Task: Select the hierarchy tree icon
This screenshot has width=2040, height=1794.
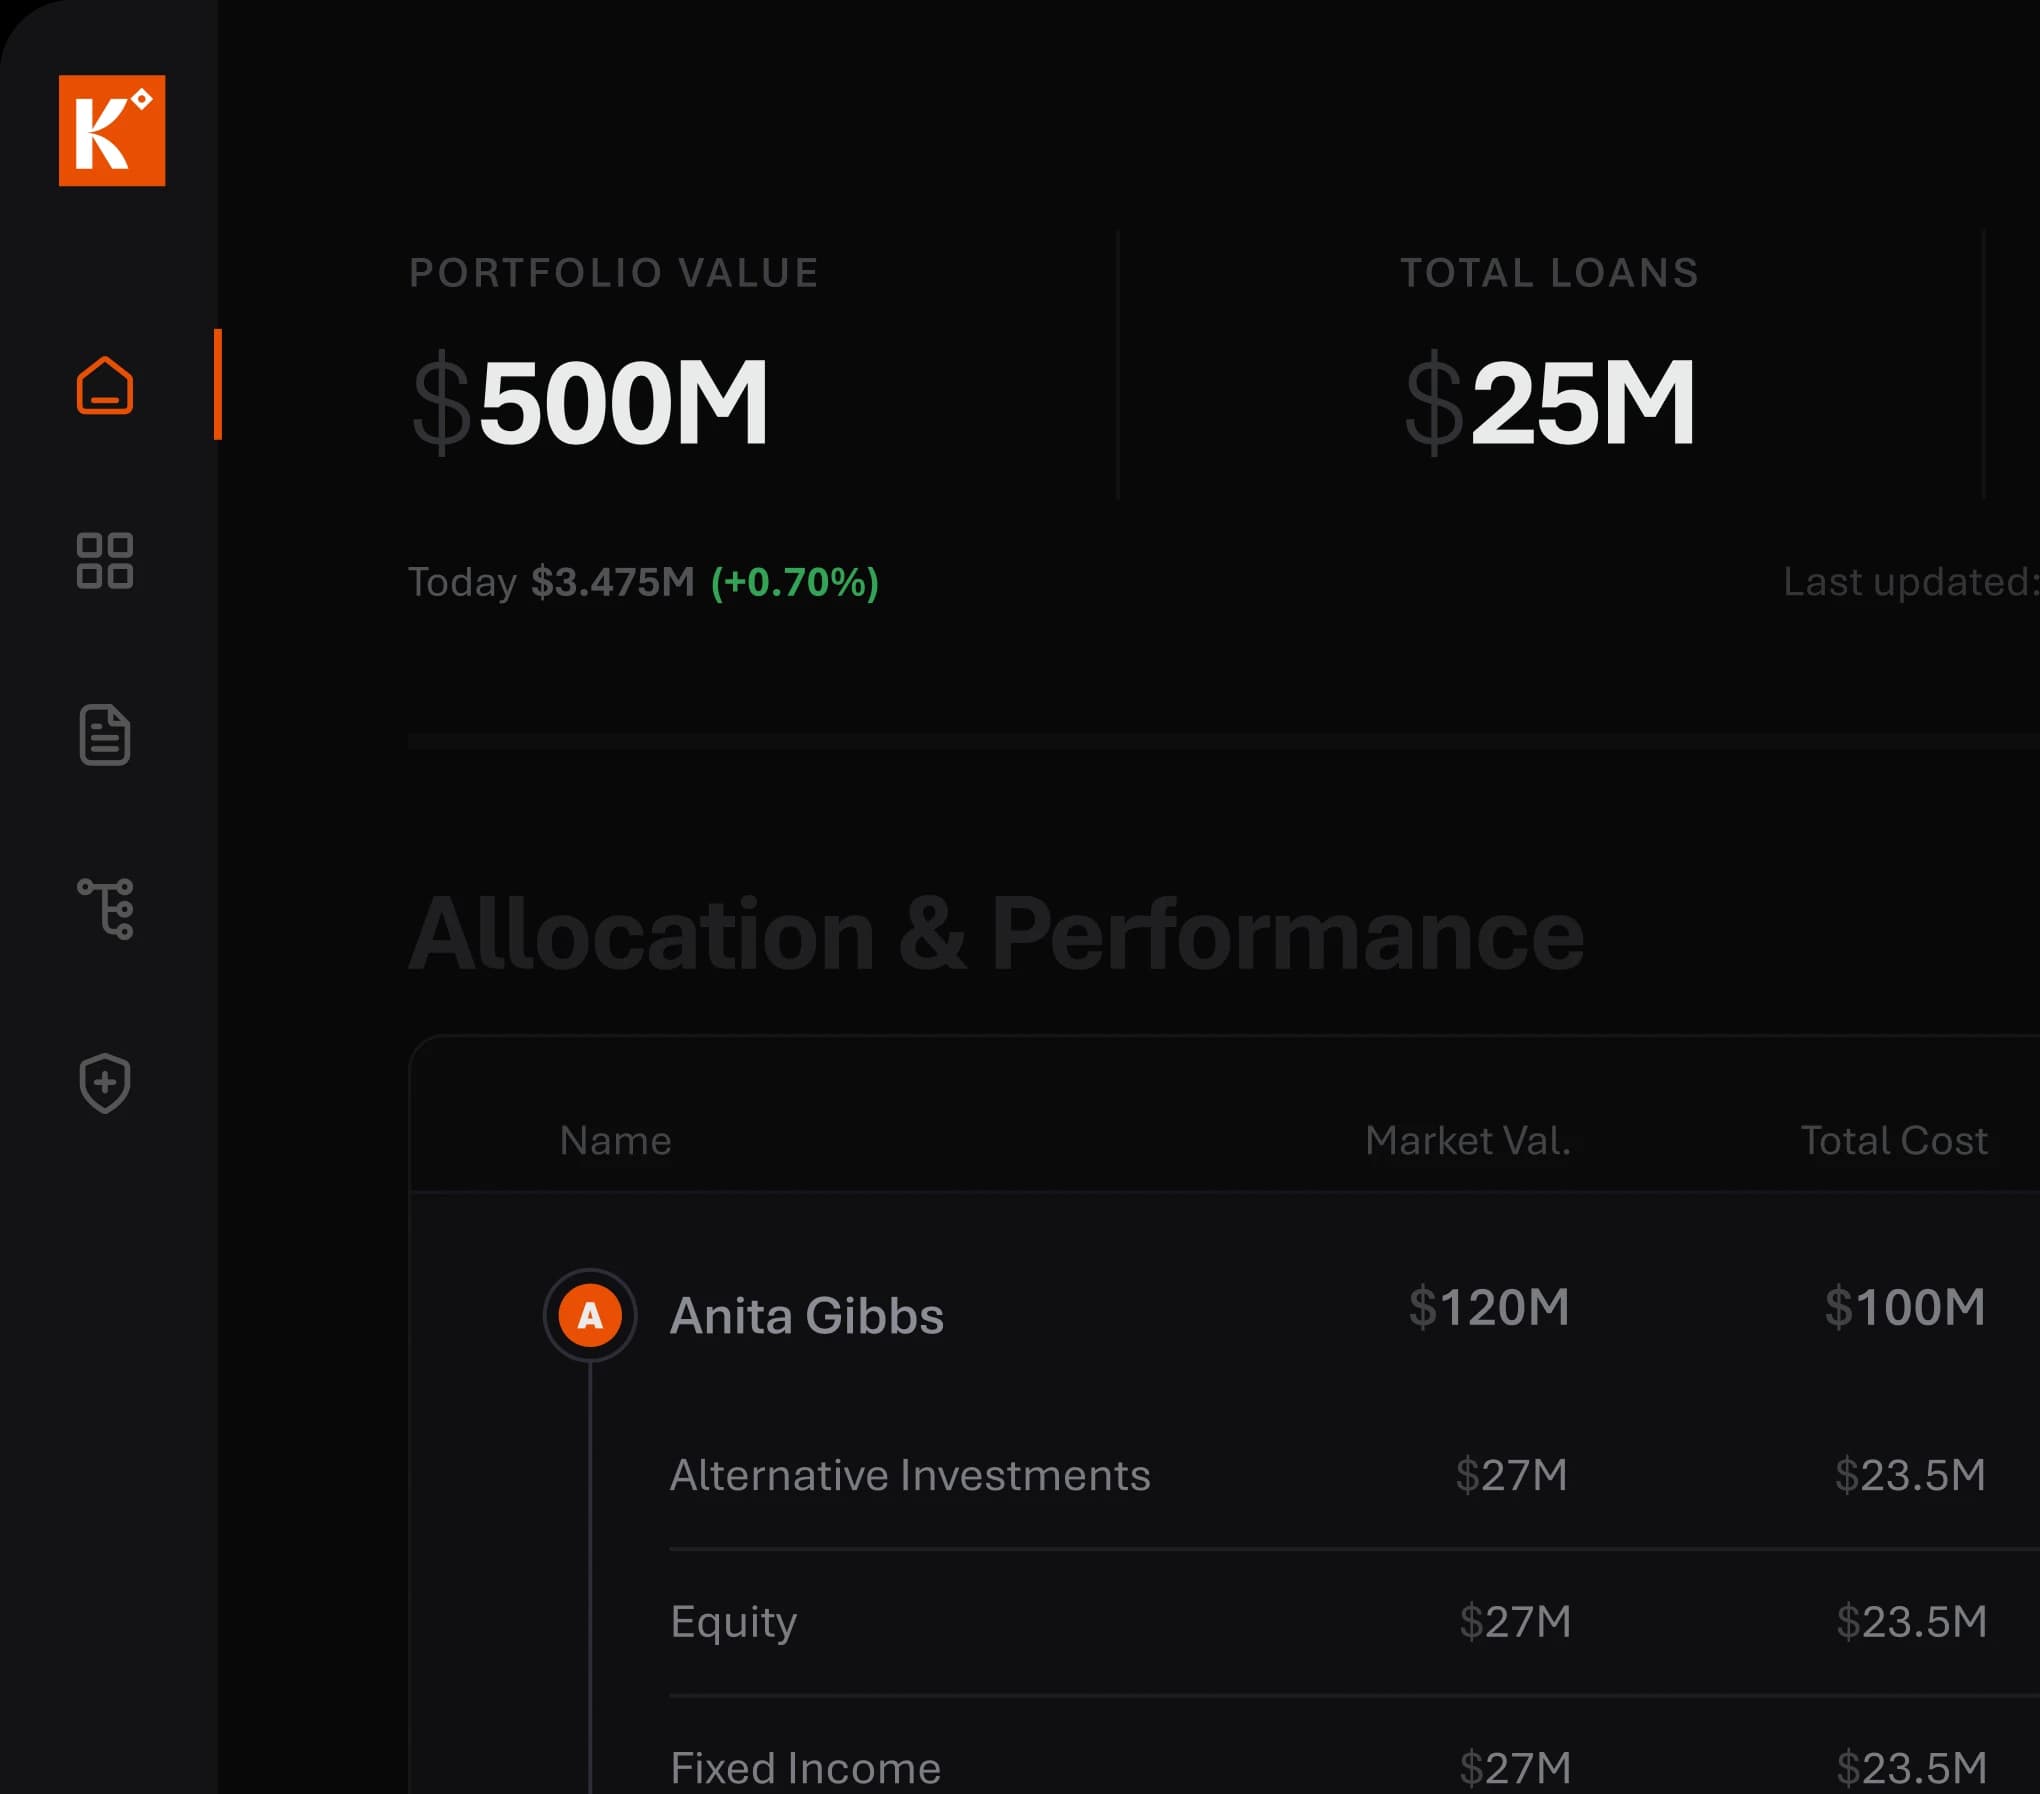Action: coord(105,909)
